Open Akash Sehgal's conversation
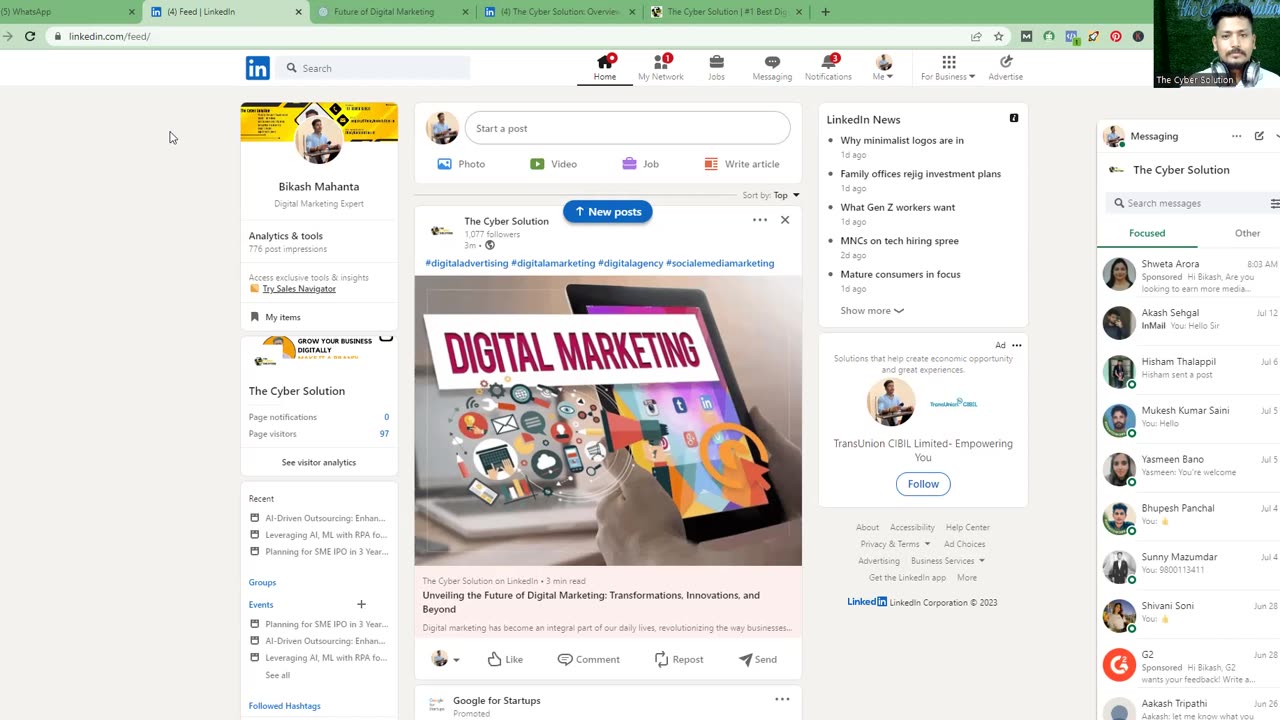This screenshot has width=1280, height=720. point(1189,323)
